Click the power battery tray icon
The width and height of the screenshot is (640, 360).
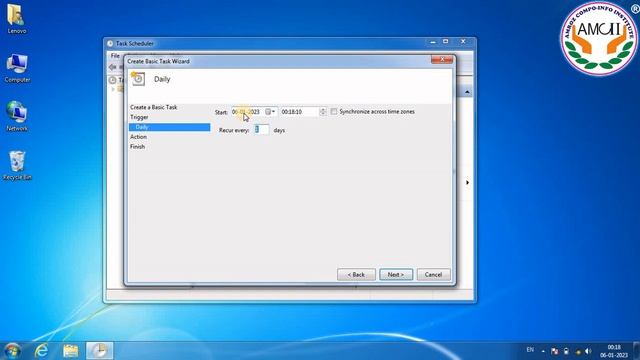click(x=566, y=351)
